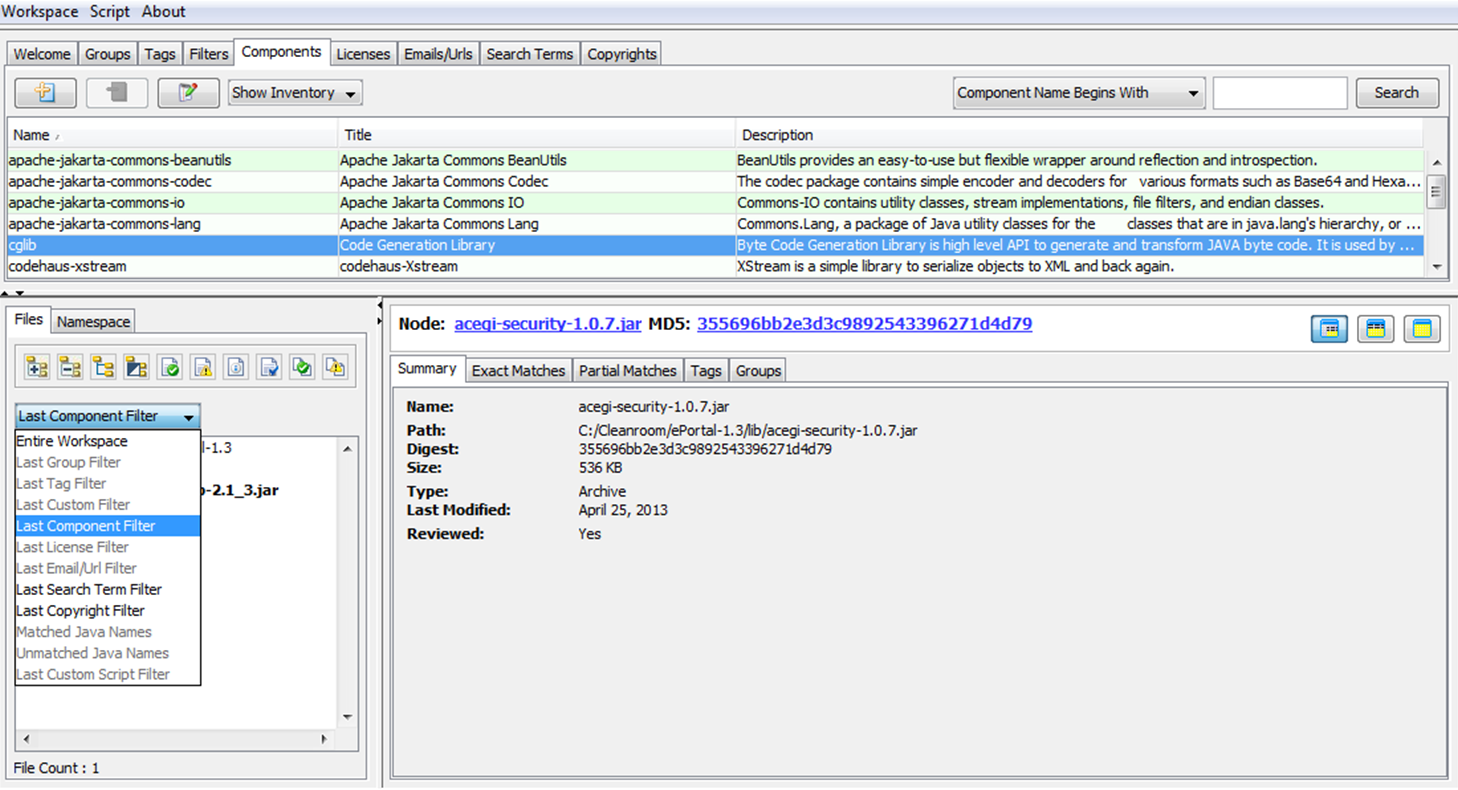Viewport: 1458px width, 790px height.
Task: Sort components by Name column header
Action: (x=173, y=135)
